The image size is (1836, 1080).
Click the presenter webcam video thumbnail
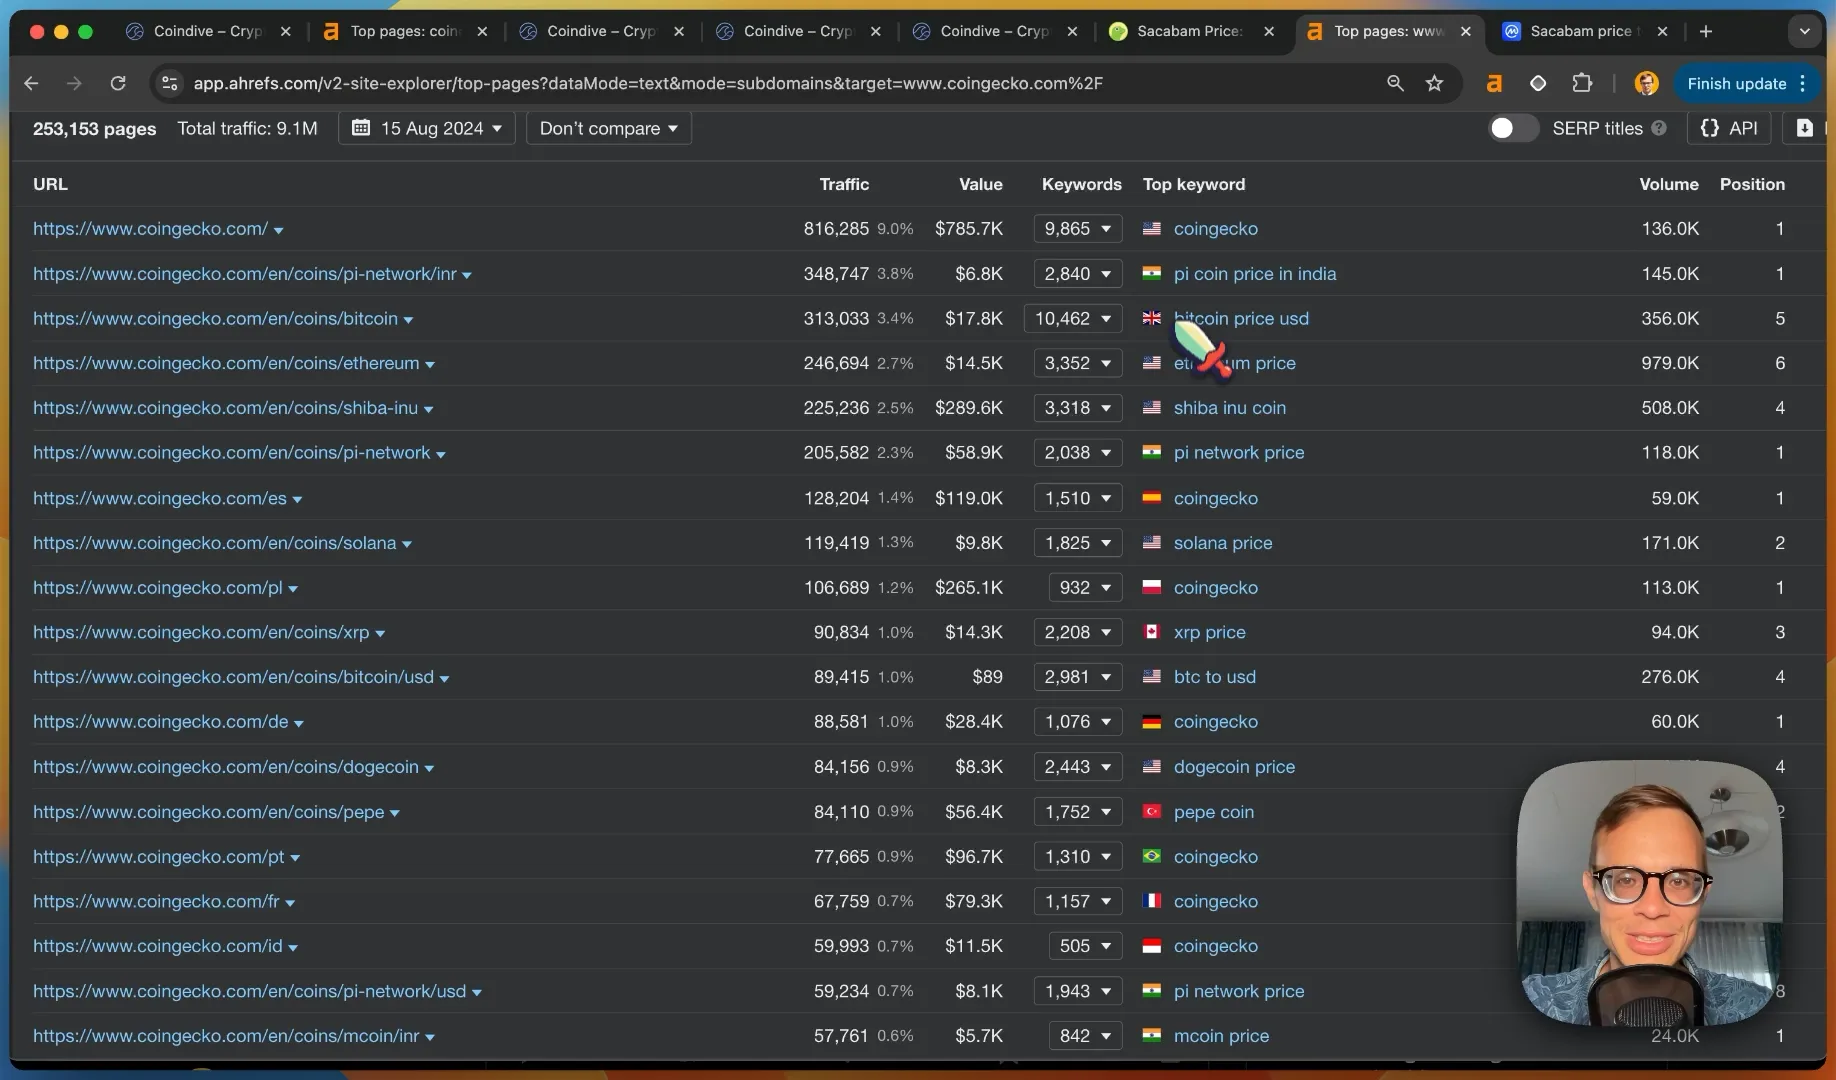tap(1650, 893)
